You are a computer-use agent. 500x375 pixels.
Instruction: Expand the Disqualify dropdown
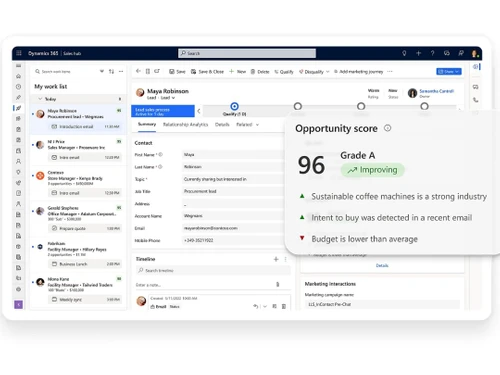click(327, 72)
